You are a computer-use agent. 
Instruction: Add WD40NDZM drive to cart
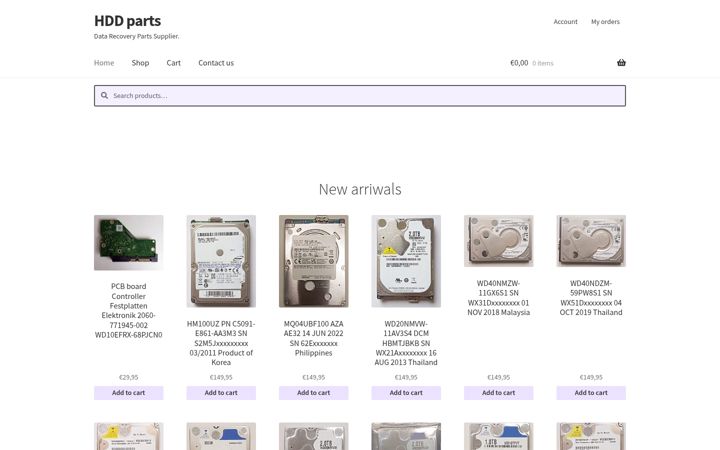click(591, 393)
